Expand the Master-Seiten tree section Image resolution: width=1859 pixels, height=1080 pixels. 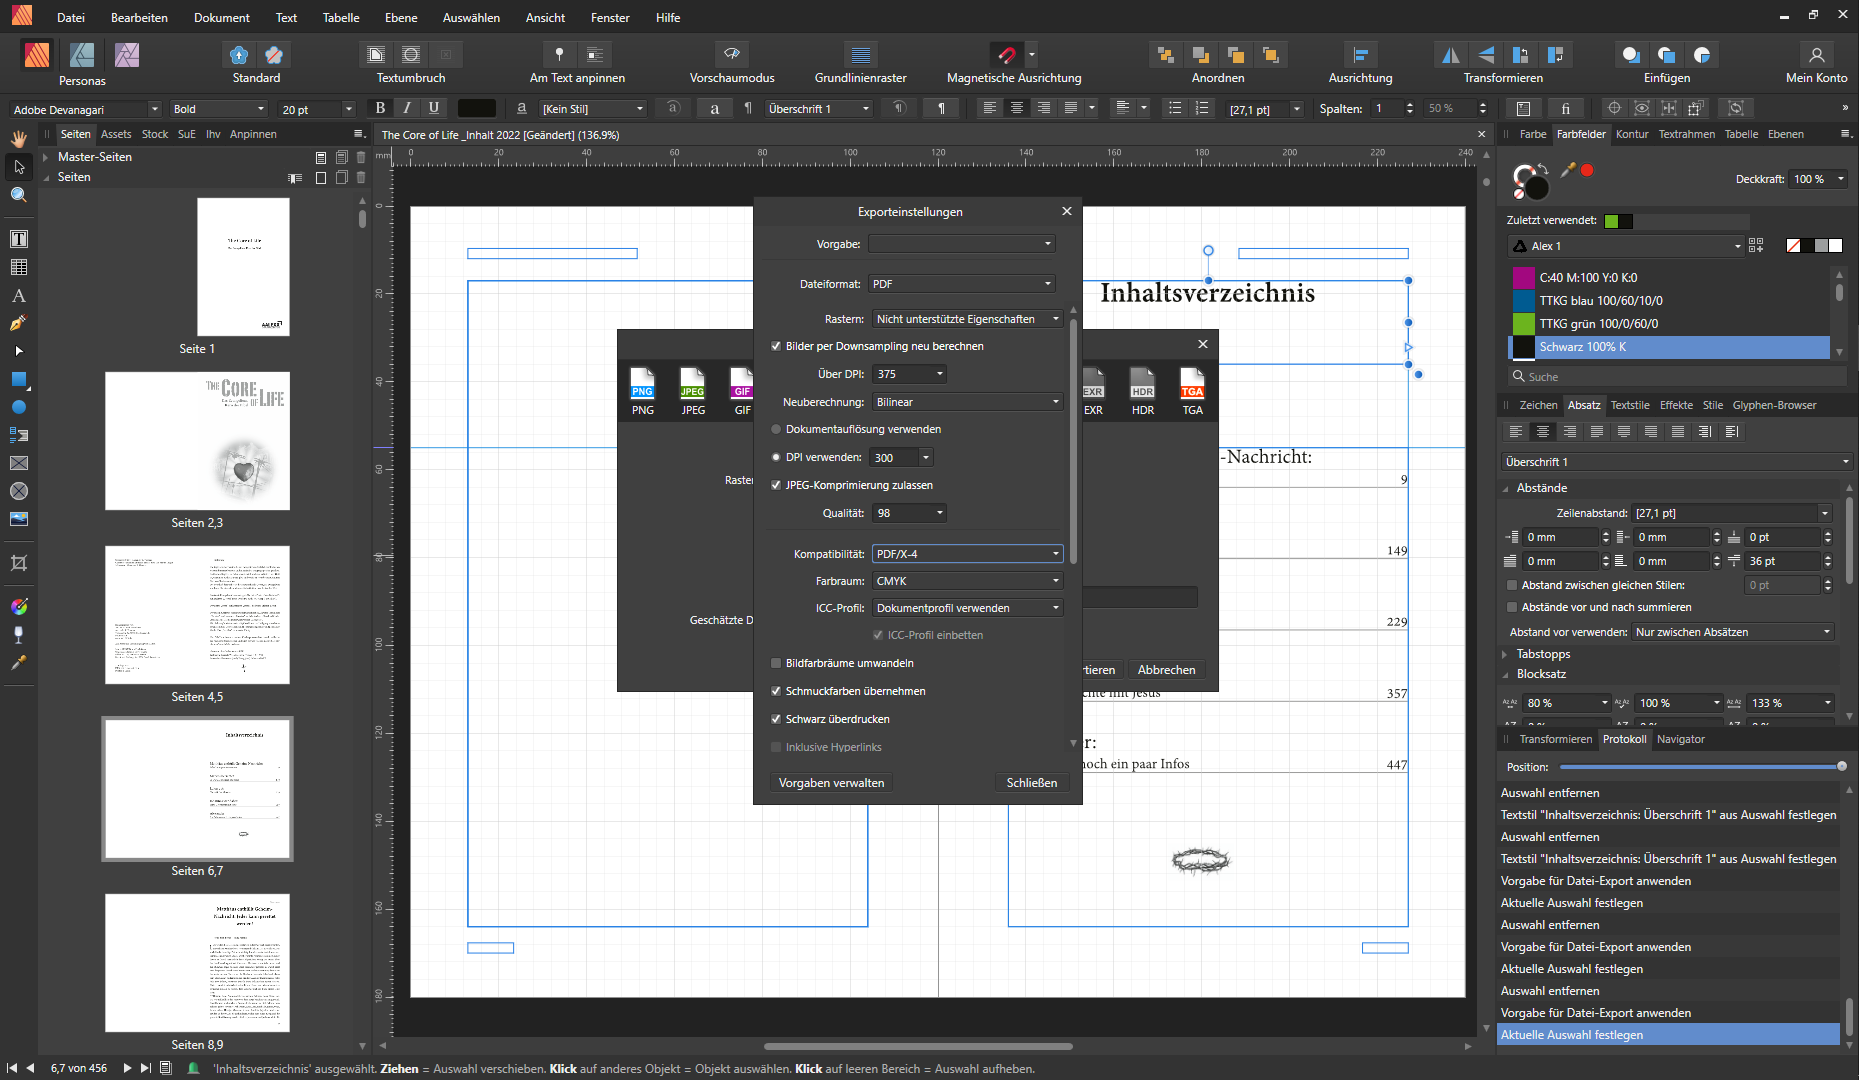point(46,157)
